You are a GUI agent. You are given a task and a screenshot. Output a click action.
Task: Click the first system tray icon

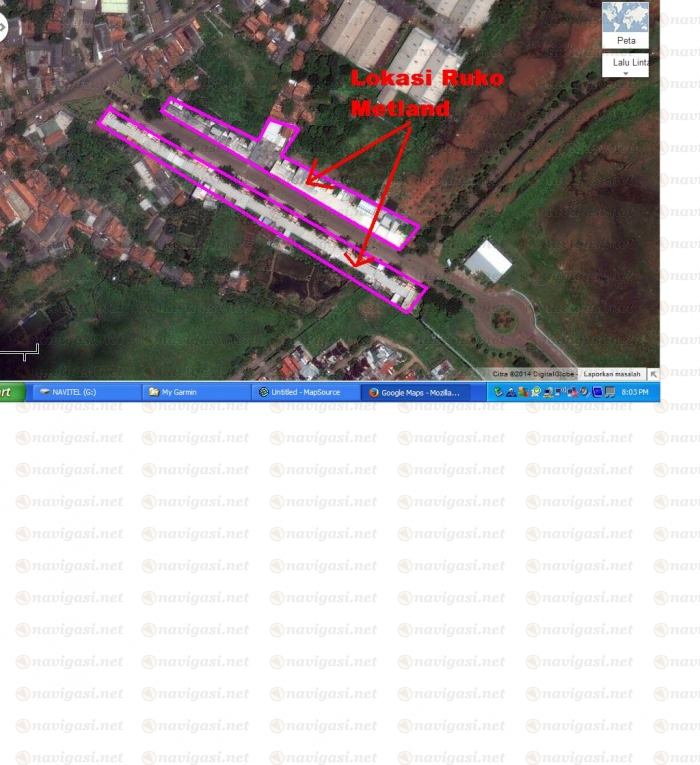coord(498,392)
